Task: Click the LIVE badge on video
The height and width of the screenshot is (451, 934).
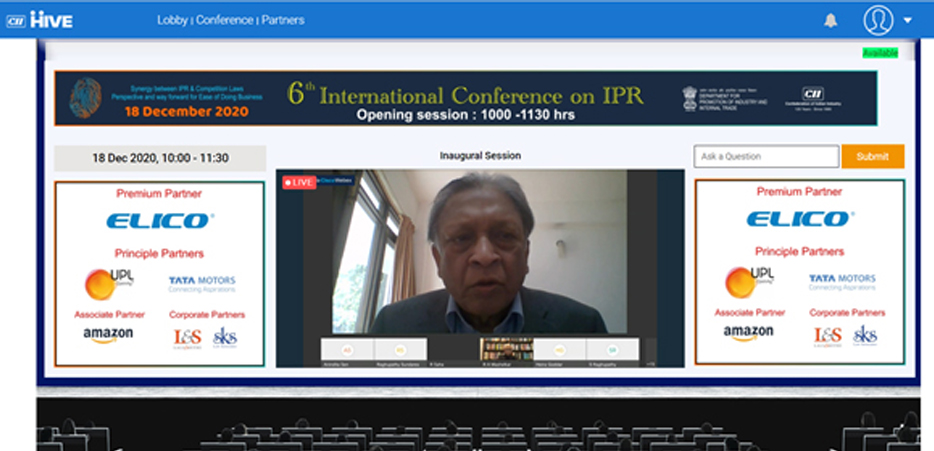Action: (x=299, y=182)
